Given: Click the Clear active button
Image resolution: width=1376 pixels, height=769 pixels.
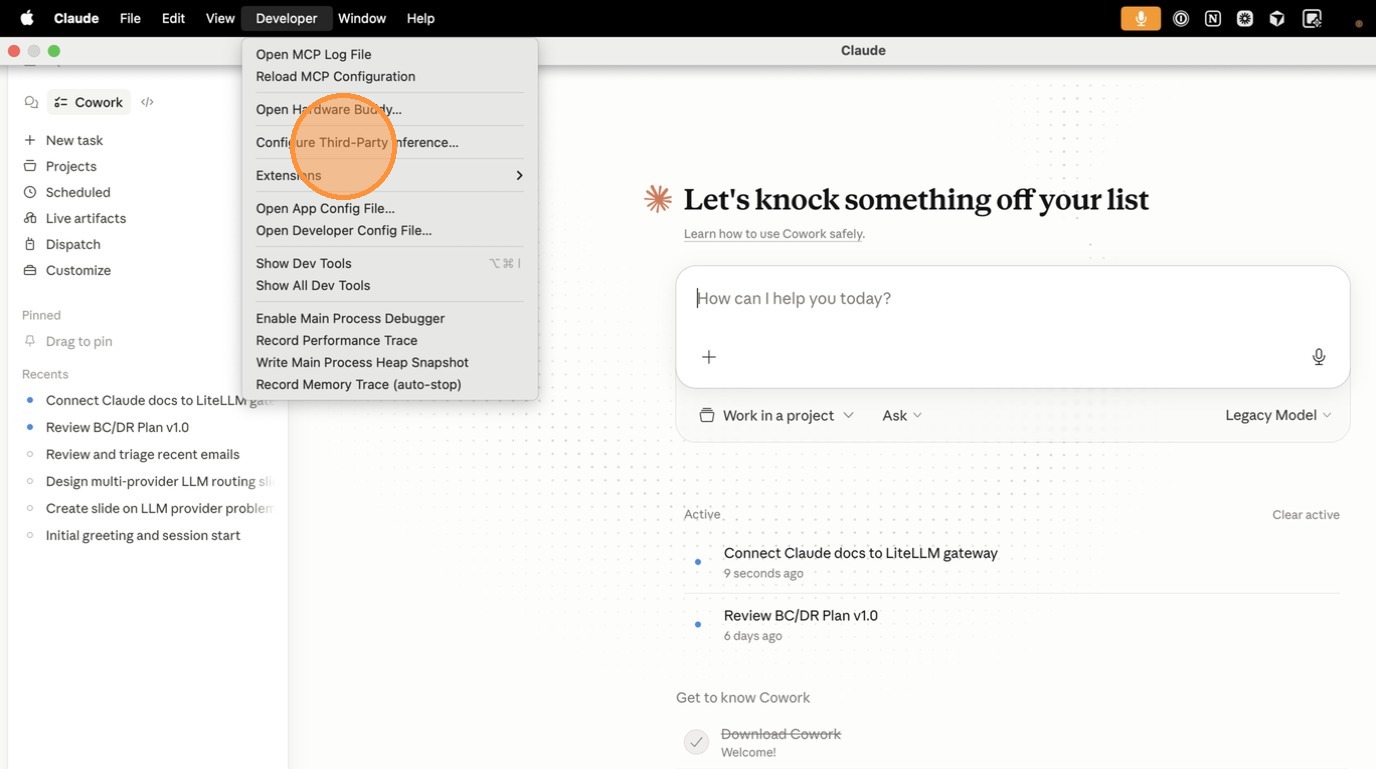Looking at the screenshot, I should [x=1305, y=515].
